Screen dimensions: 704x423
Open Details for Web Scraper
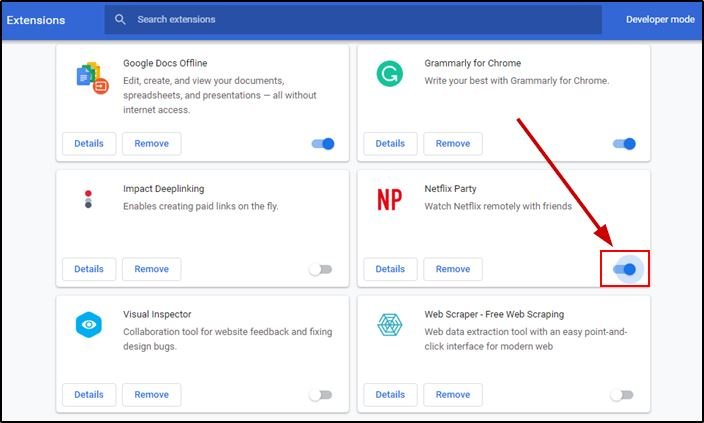point(390,395)
